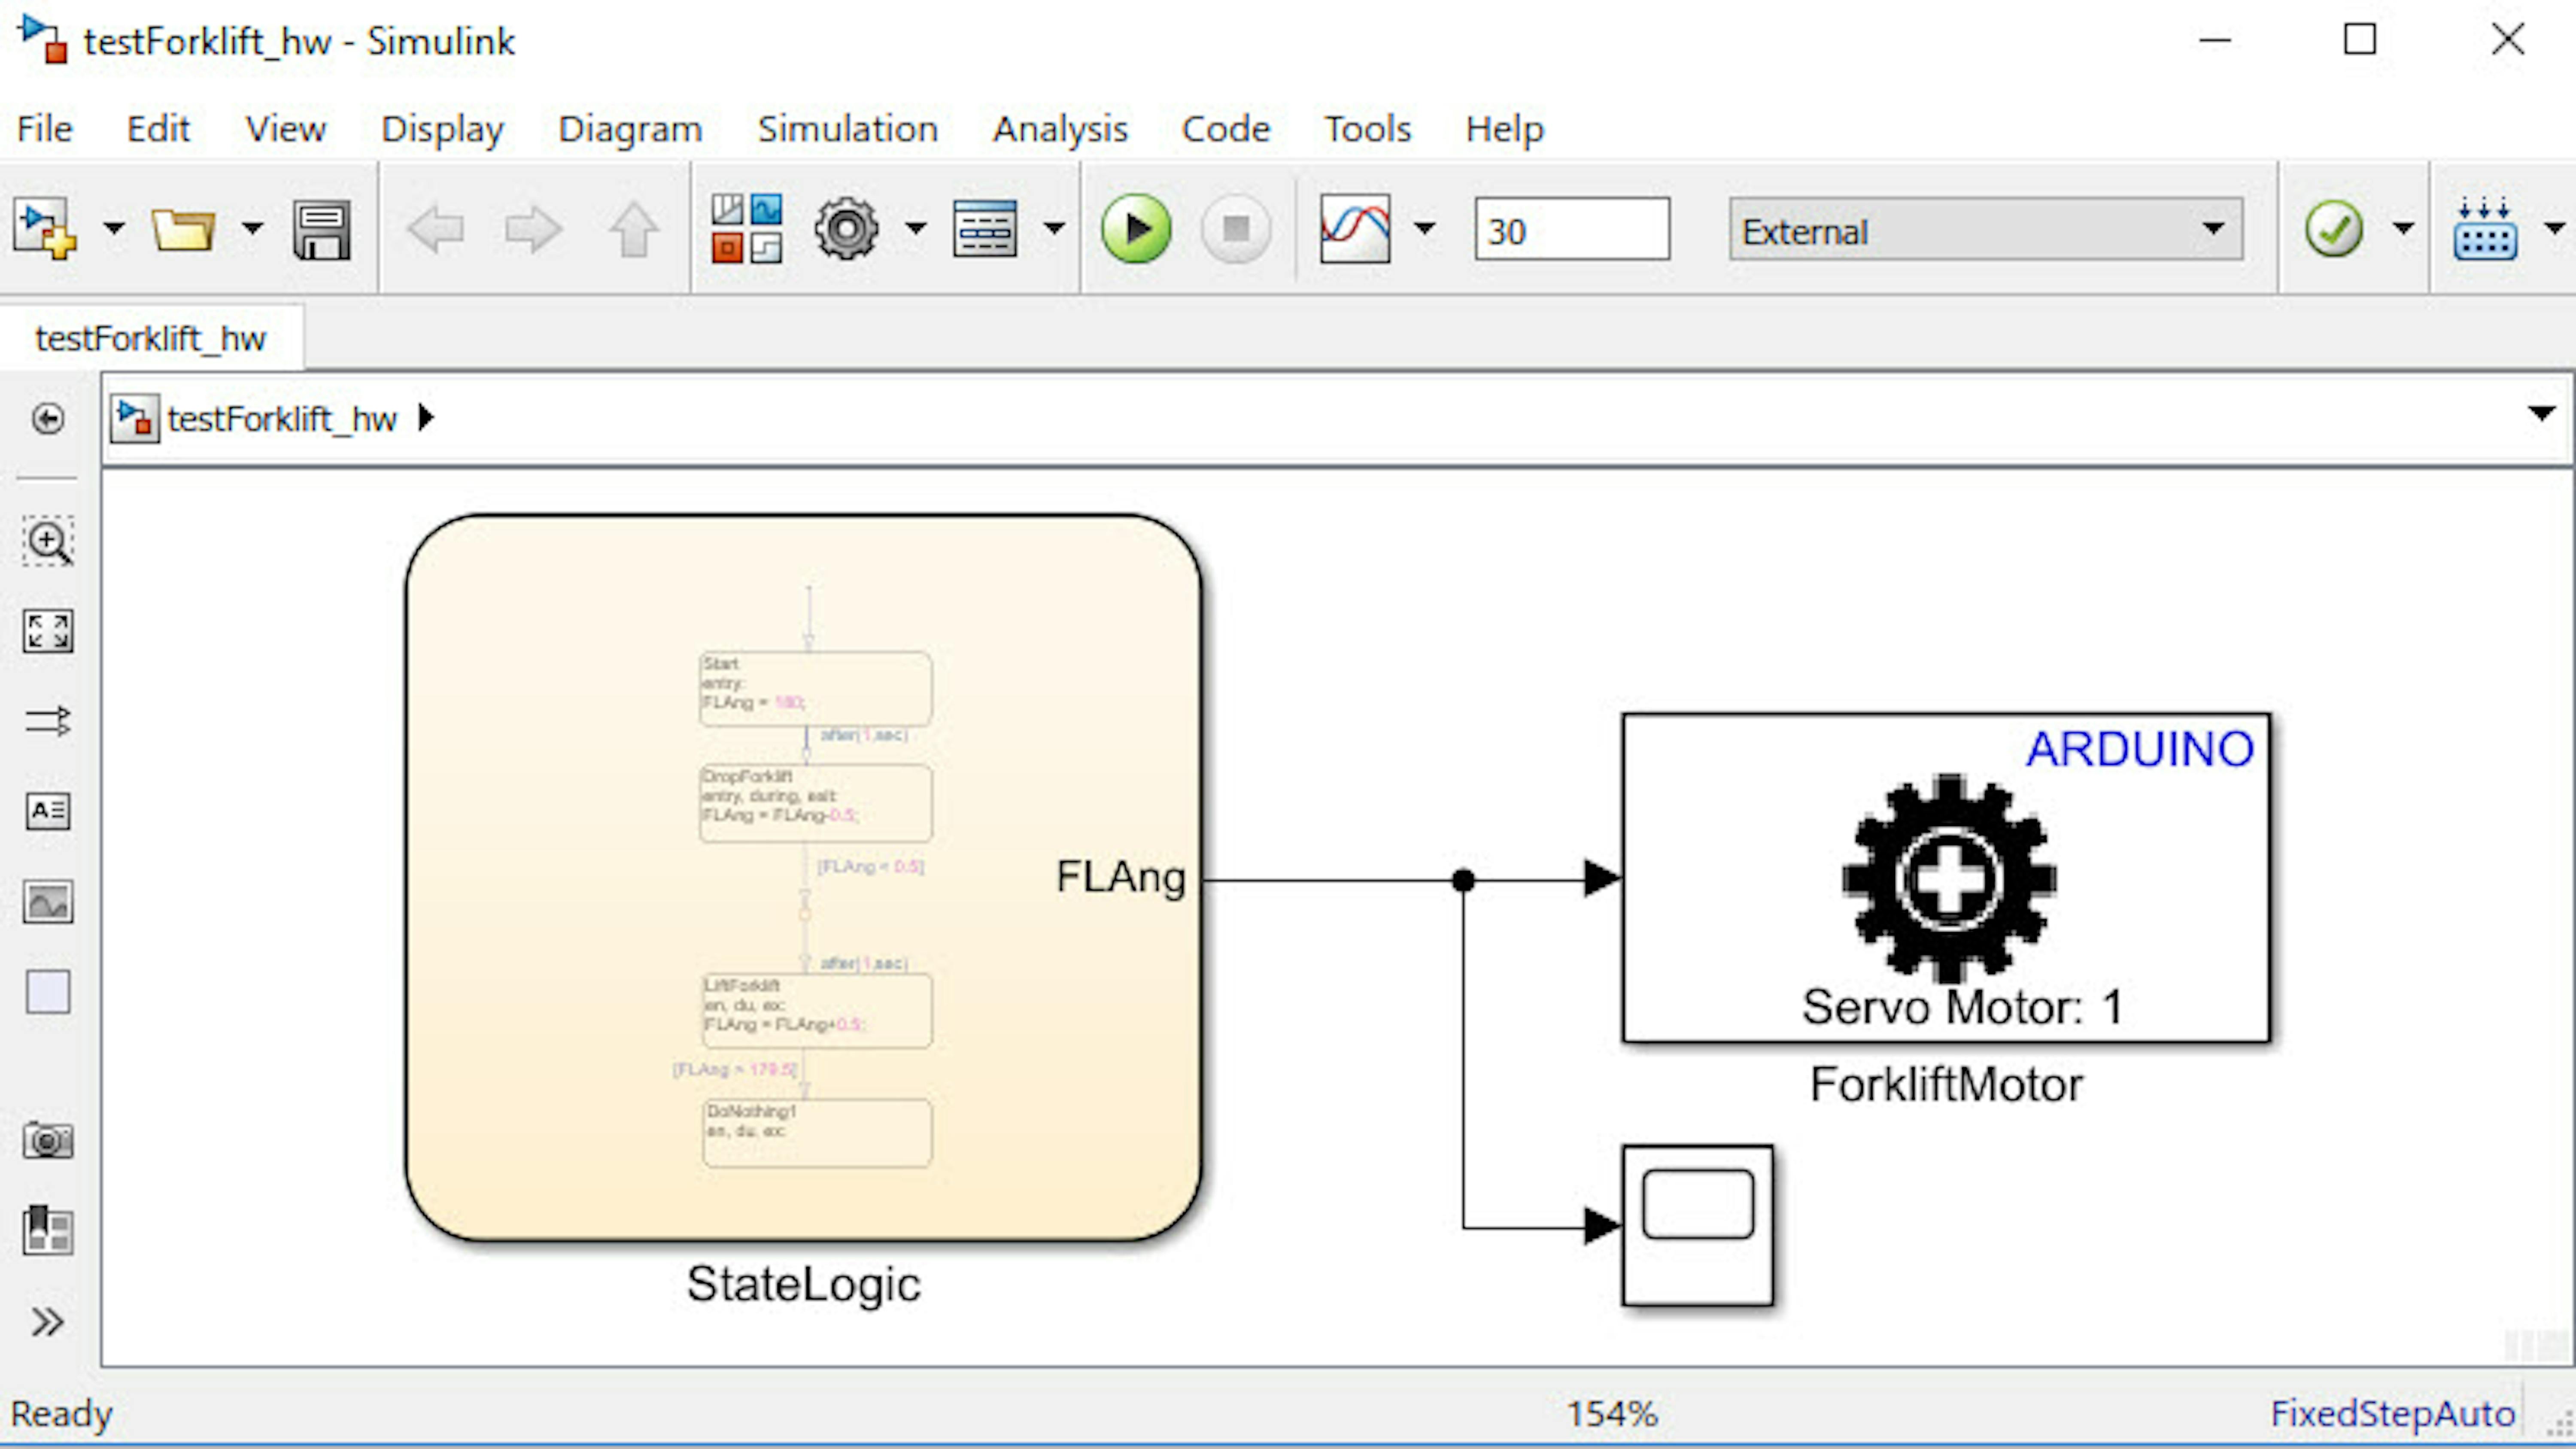The height and width of the screenshot is (1449, 2576).
Task: Select the Annotation text tool
Action: point(48,811)
